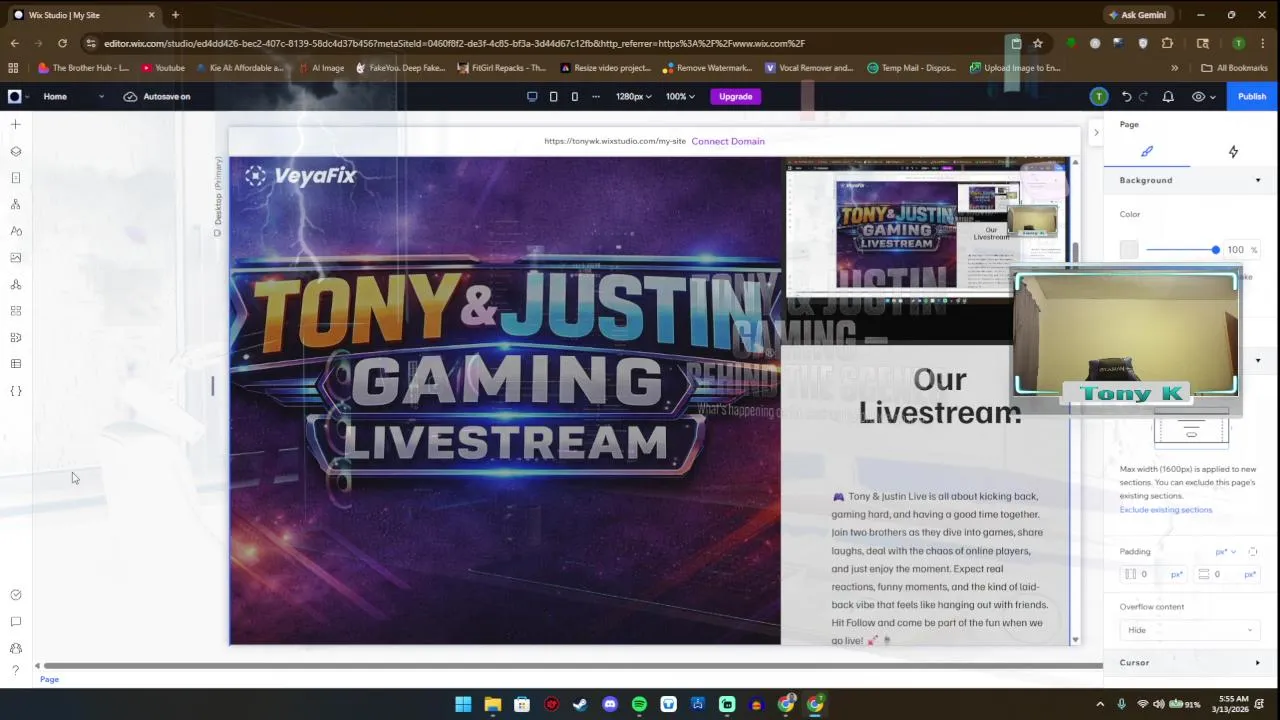Click the green T account avatar

(x=1099, y=96)
